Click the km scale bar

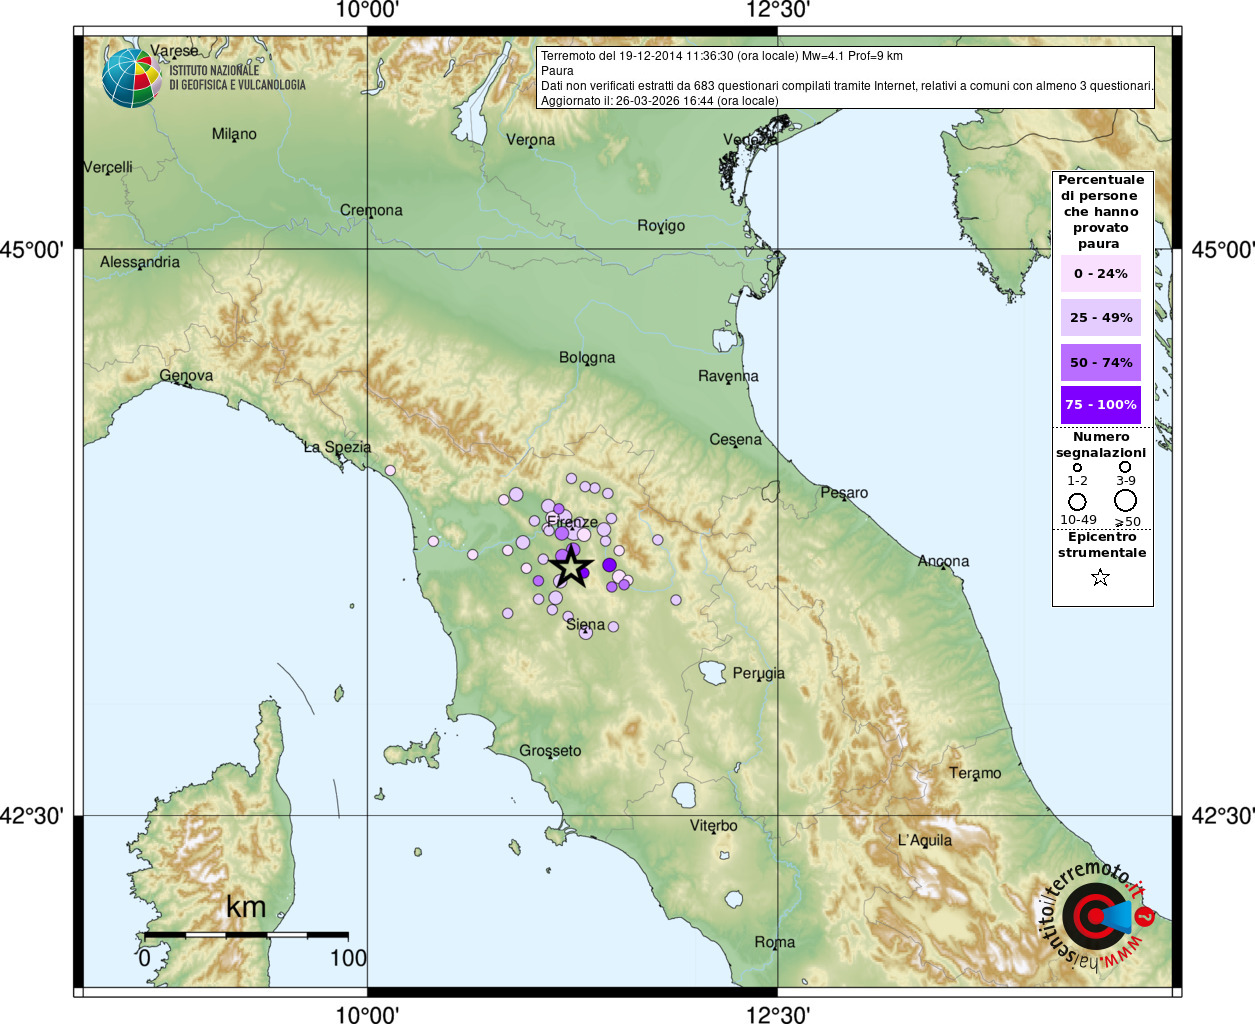click(246, 934)
